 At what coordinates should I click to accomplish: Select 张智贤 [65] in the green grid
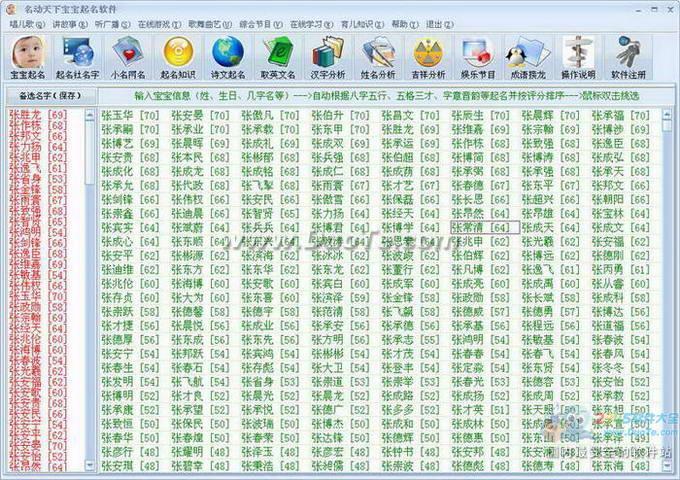click(x=270, y=213)
